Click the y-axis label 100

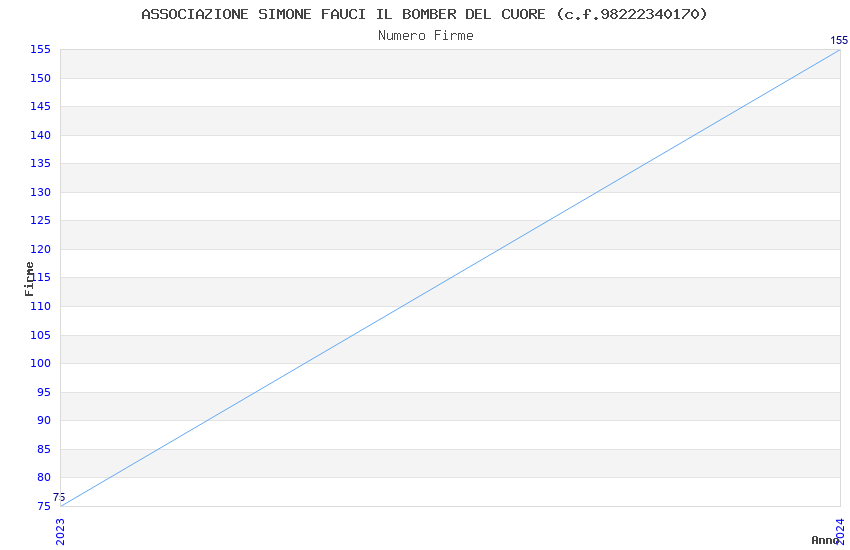(41, 363)
